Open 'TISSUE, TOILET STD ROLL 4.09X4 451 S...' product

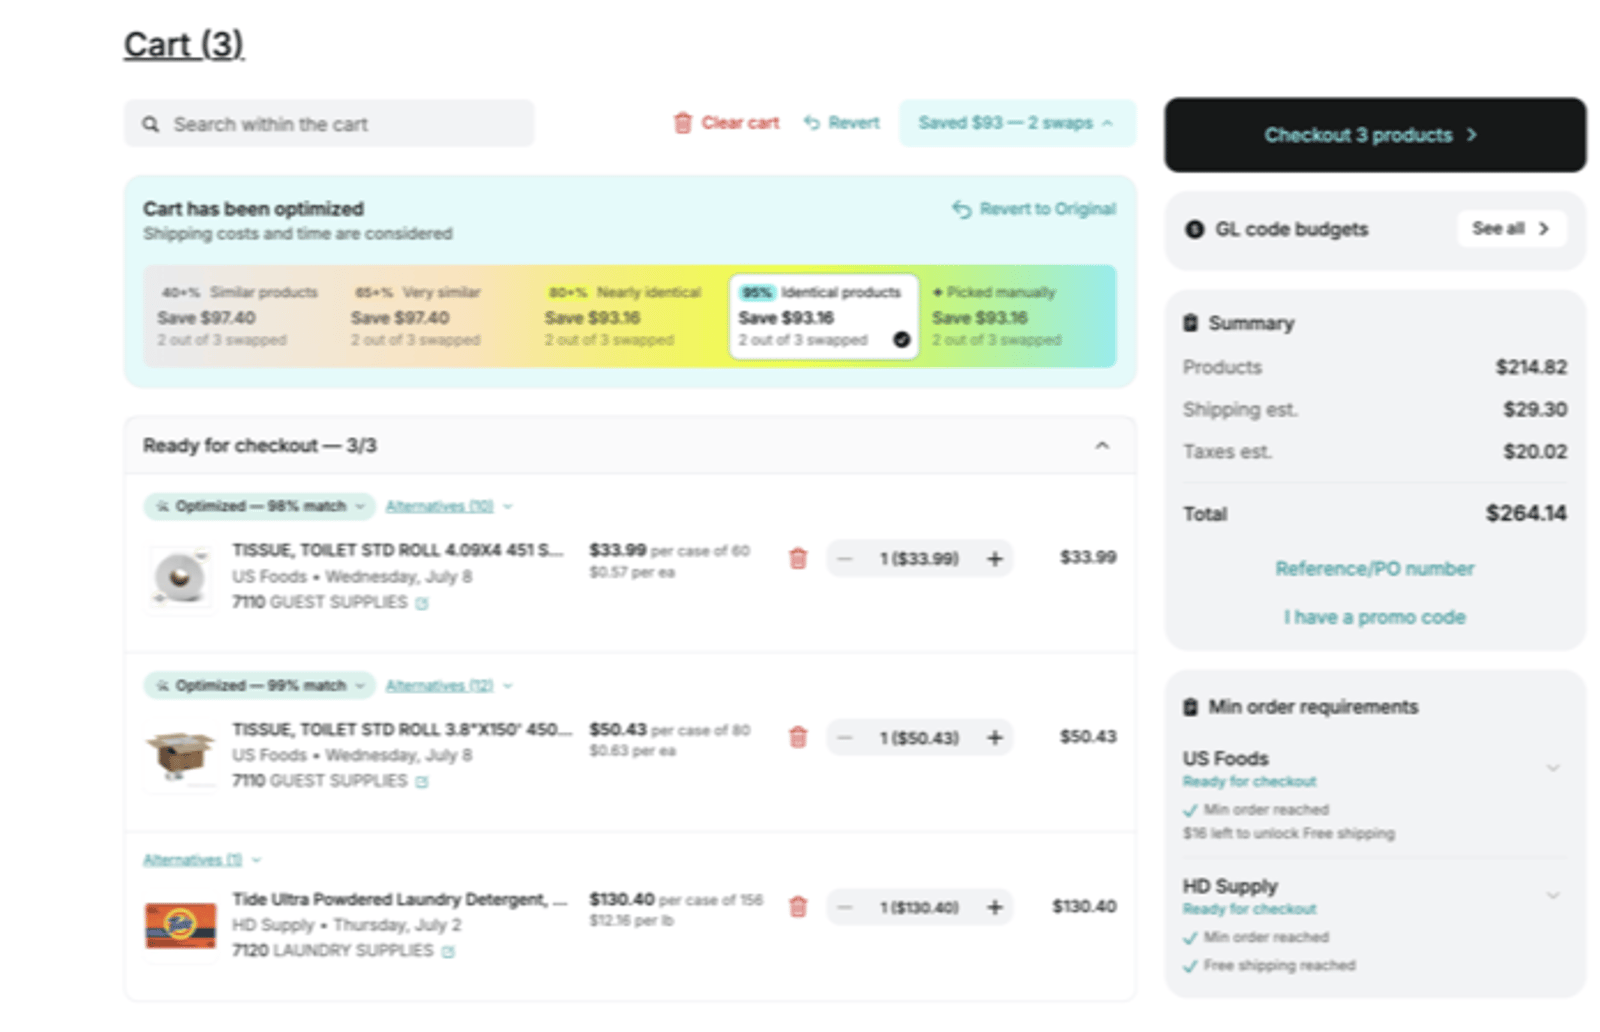coord(398,550)
